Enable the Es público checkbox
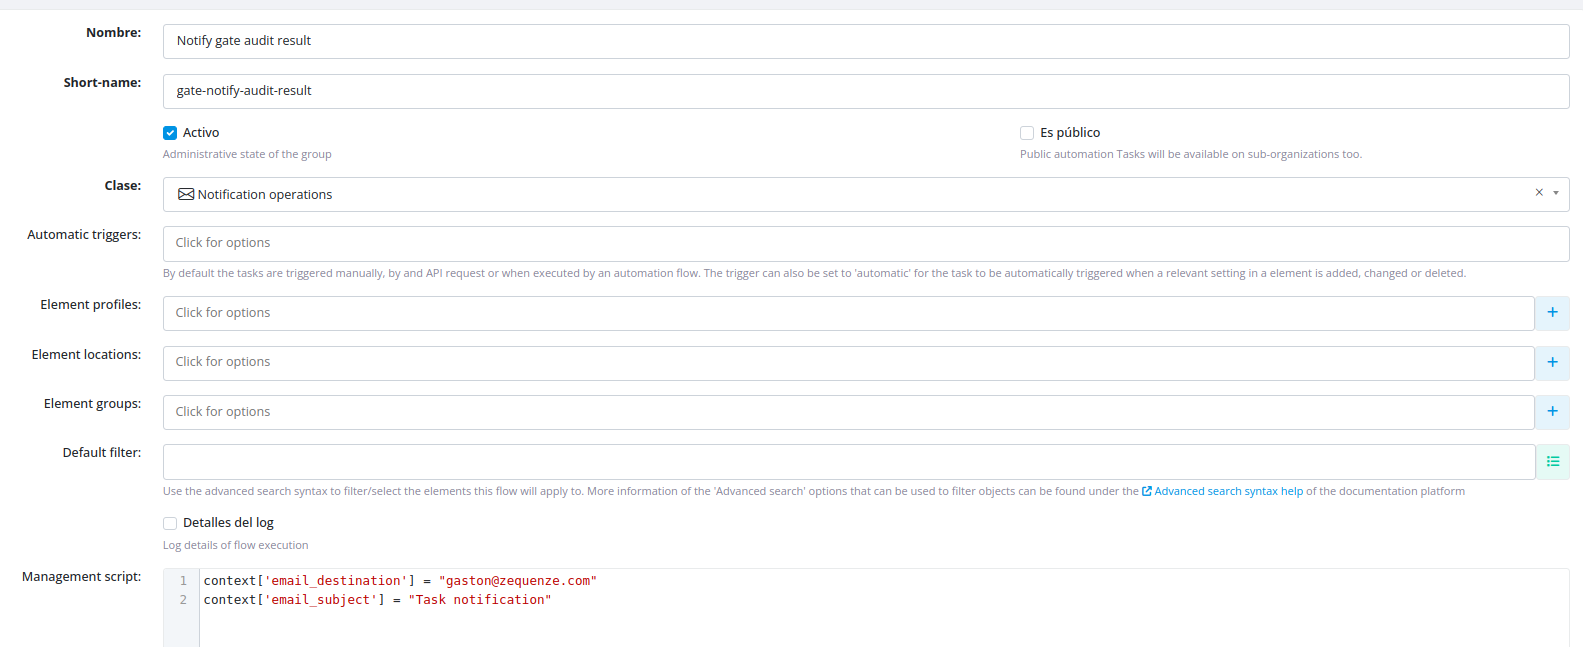 coord(1027,133)
